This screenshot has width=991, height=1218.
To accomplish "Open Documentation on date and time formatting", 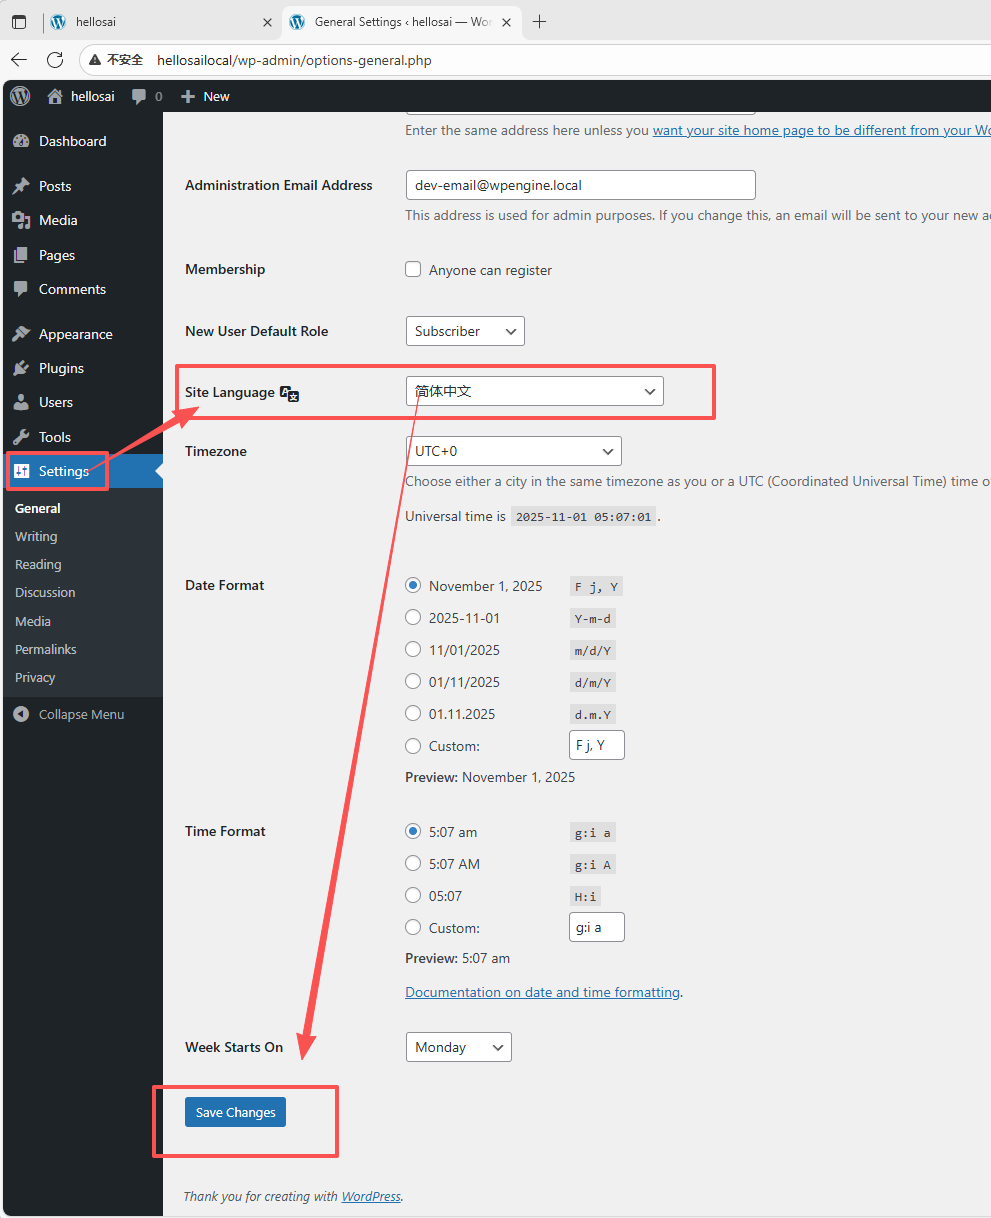I will (x=542, y=992).
